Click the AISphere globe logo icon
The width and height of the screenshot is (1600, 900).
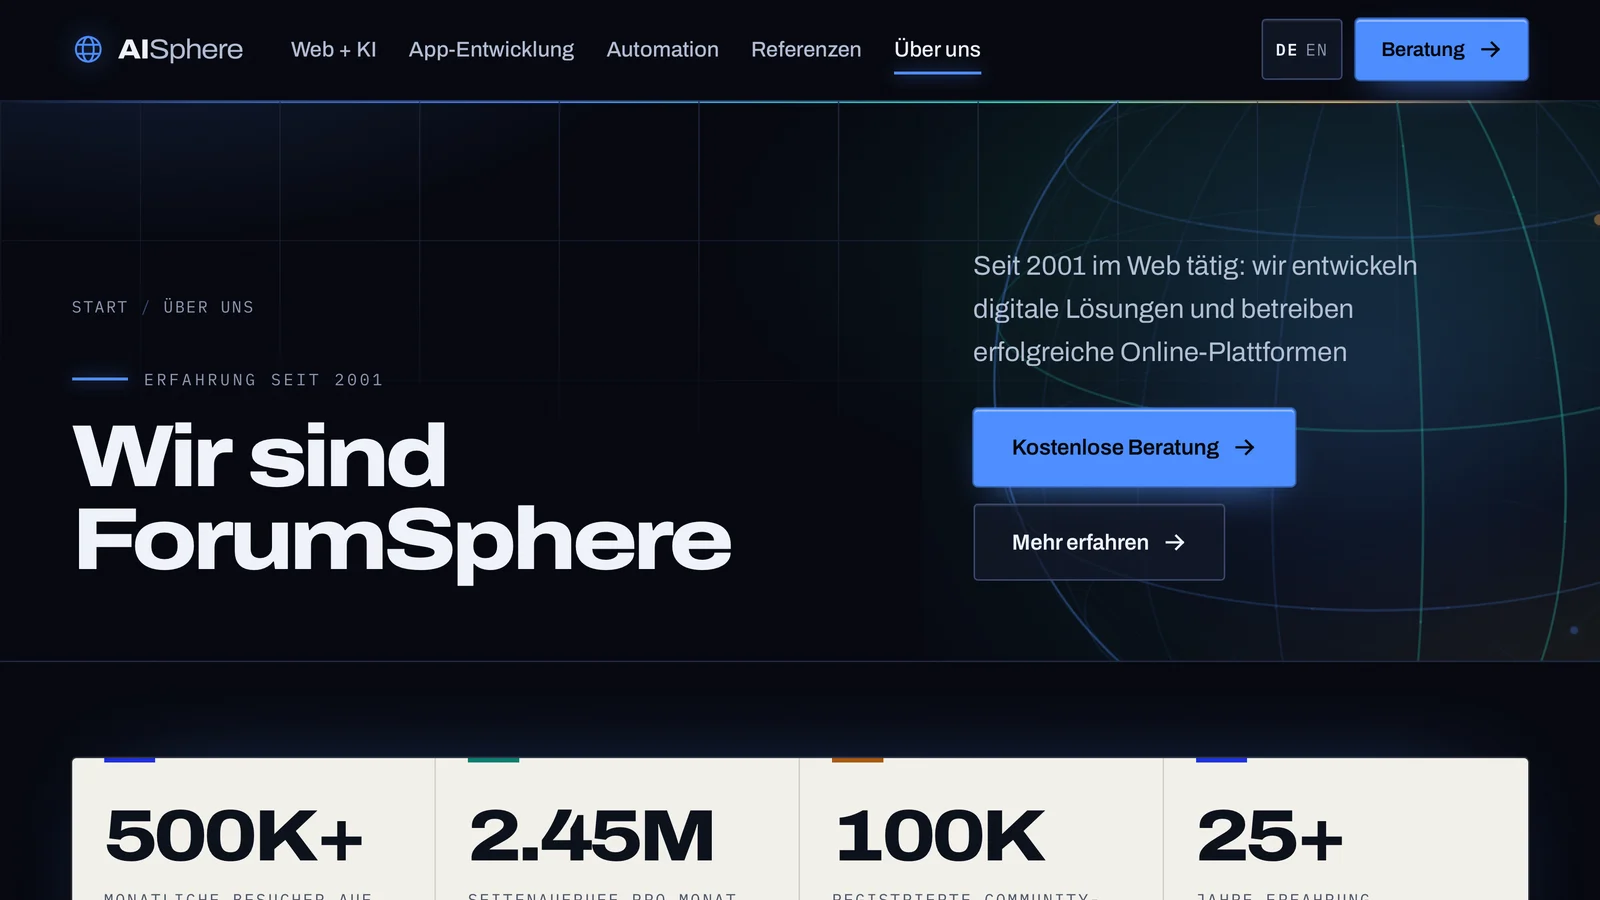88,49
